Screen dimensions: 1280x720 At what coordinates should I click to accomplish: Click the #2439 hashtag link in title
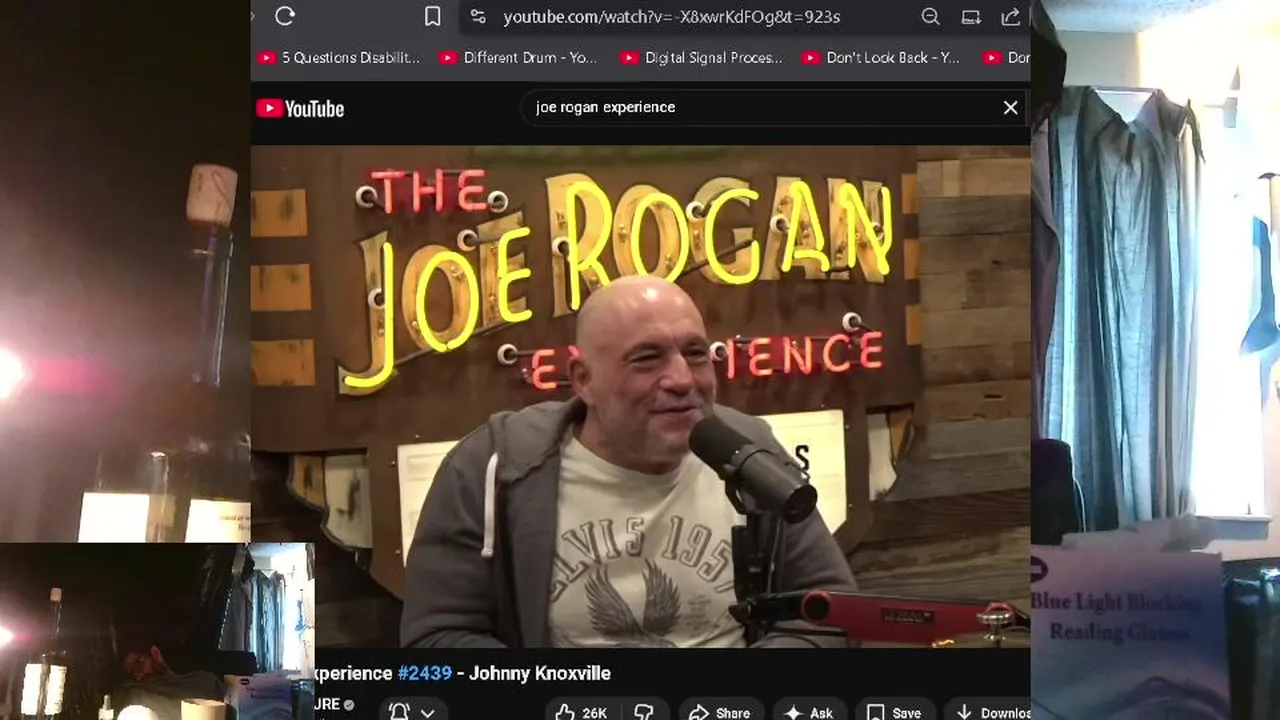click(425, 673)
